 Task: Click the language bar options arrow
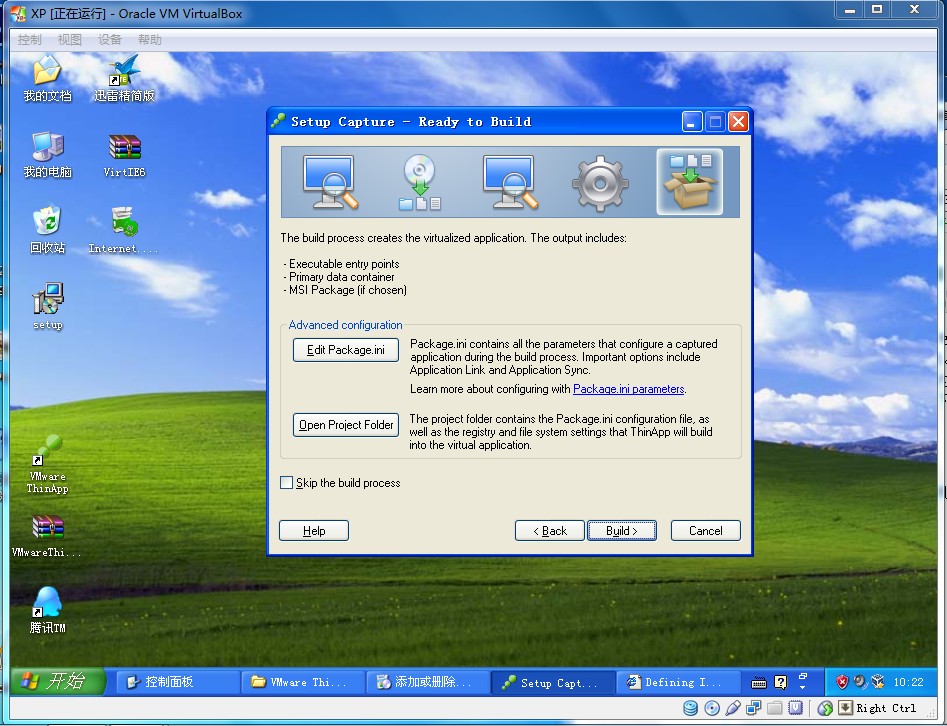click(x=803, y=688)
